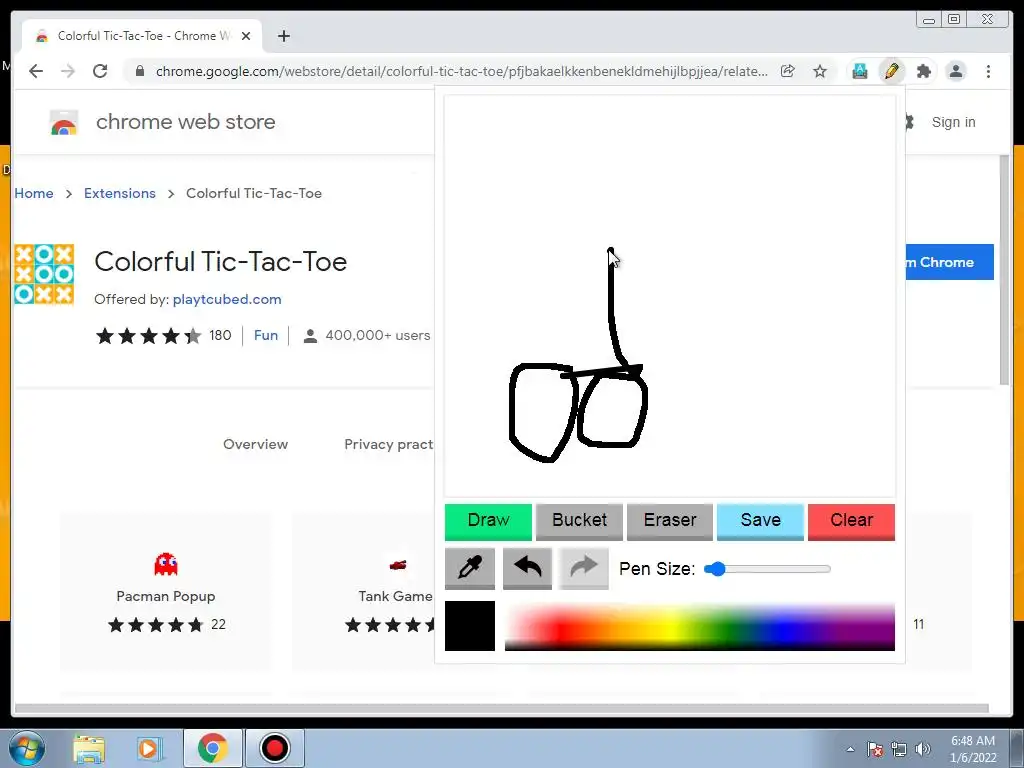
Task: Click the blue image extension icon
Action: 860,71
